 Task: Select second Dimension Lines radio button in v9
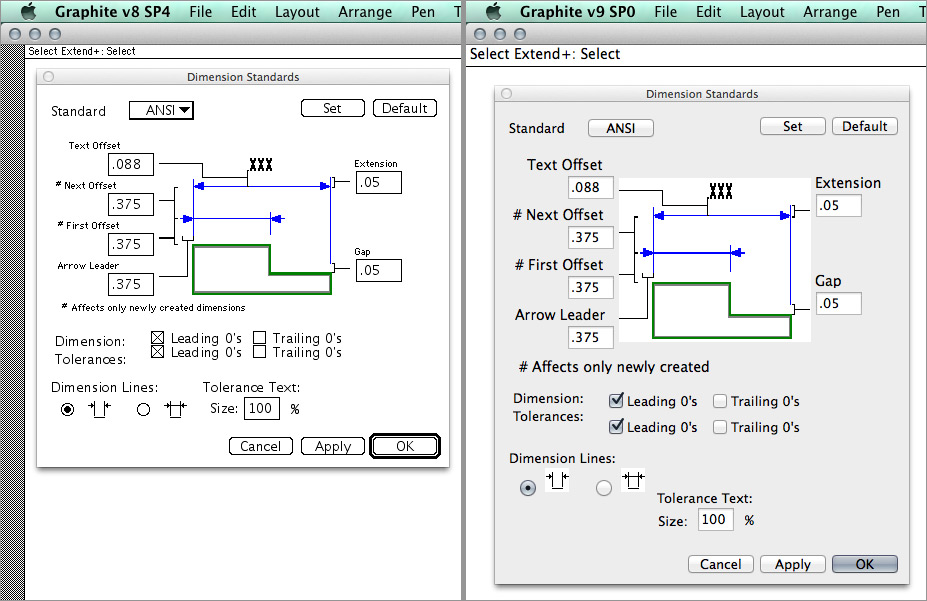[x=604, y=488]
